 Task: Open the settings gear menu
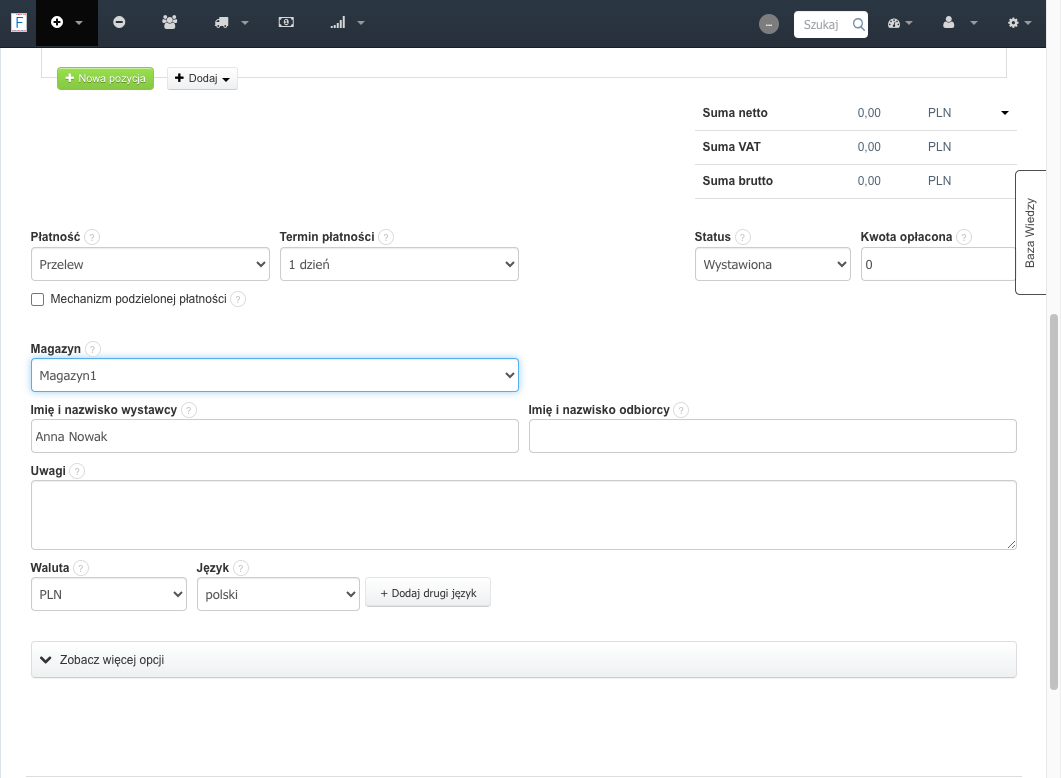point(1018,23)
